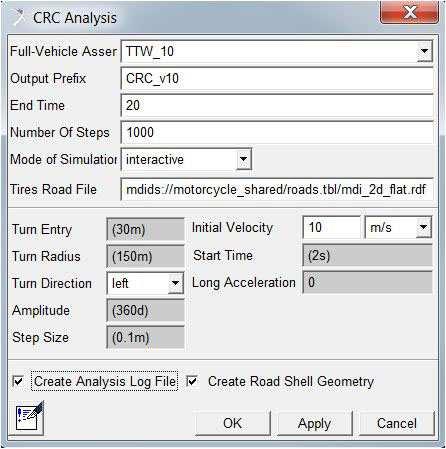The image size is (446, 449).
Task: Click into the Output Prefix field
Action: point(277,79)
